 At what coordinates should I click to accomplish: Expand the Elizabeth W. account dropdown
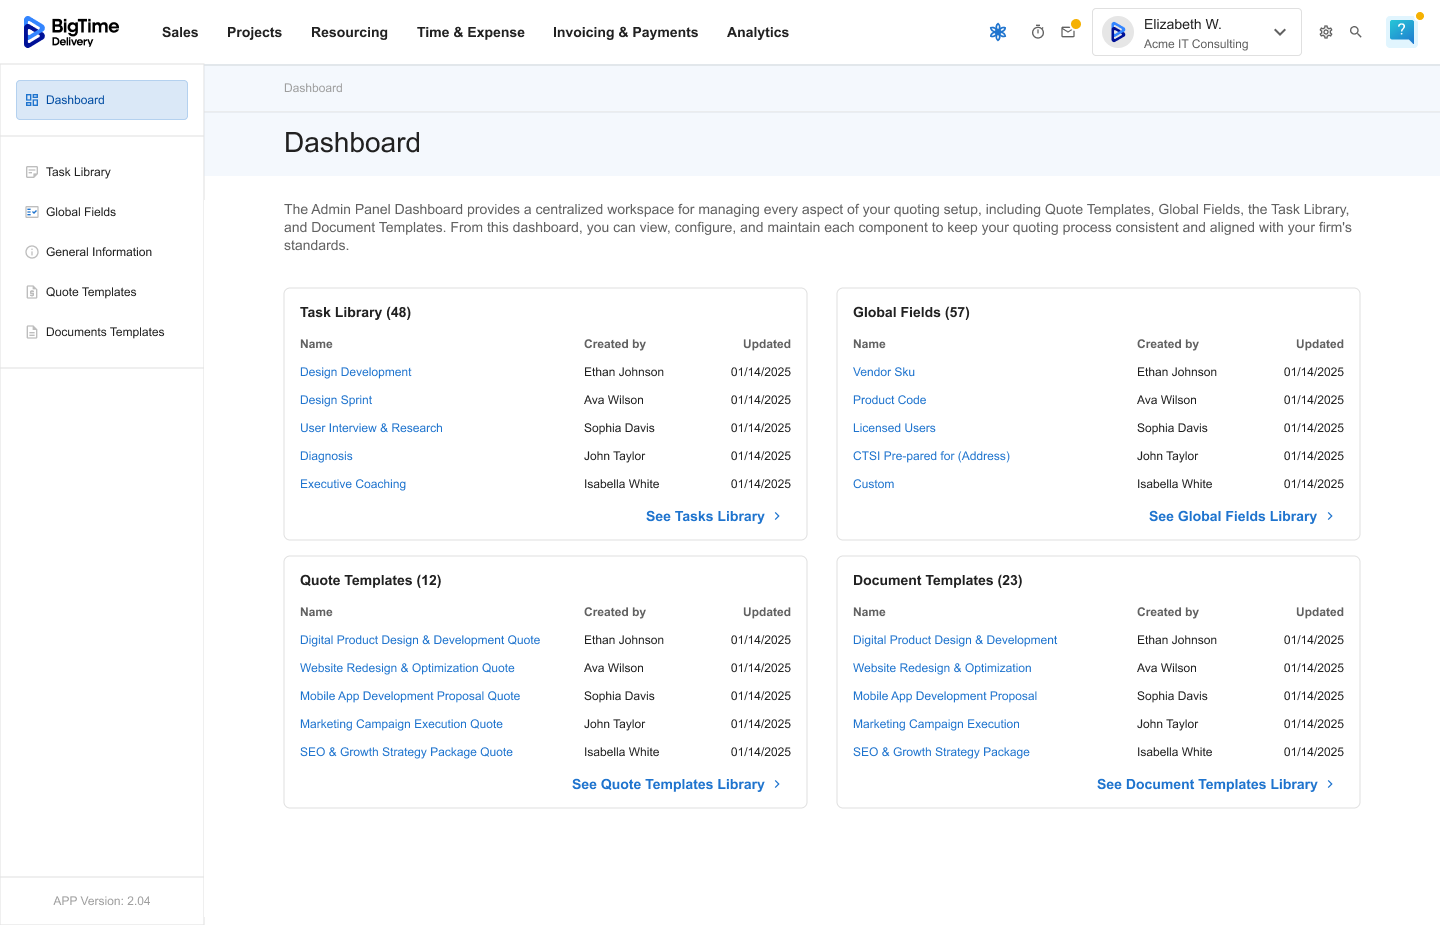point(1279,32)
